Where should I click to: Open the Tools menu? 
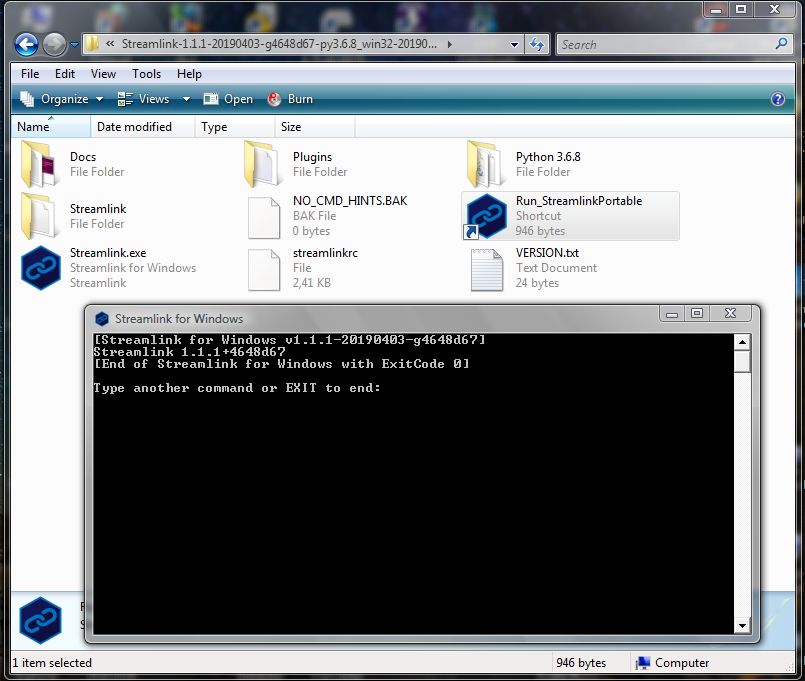click(147, 74)
